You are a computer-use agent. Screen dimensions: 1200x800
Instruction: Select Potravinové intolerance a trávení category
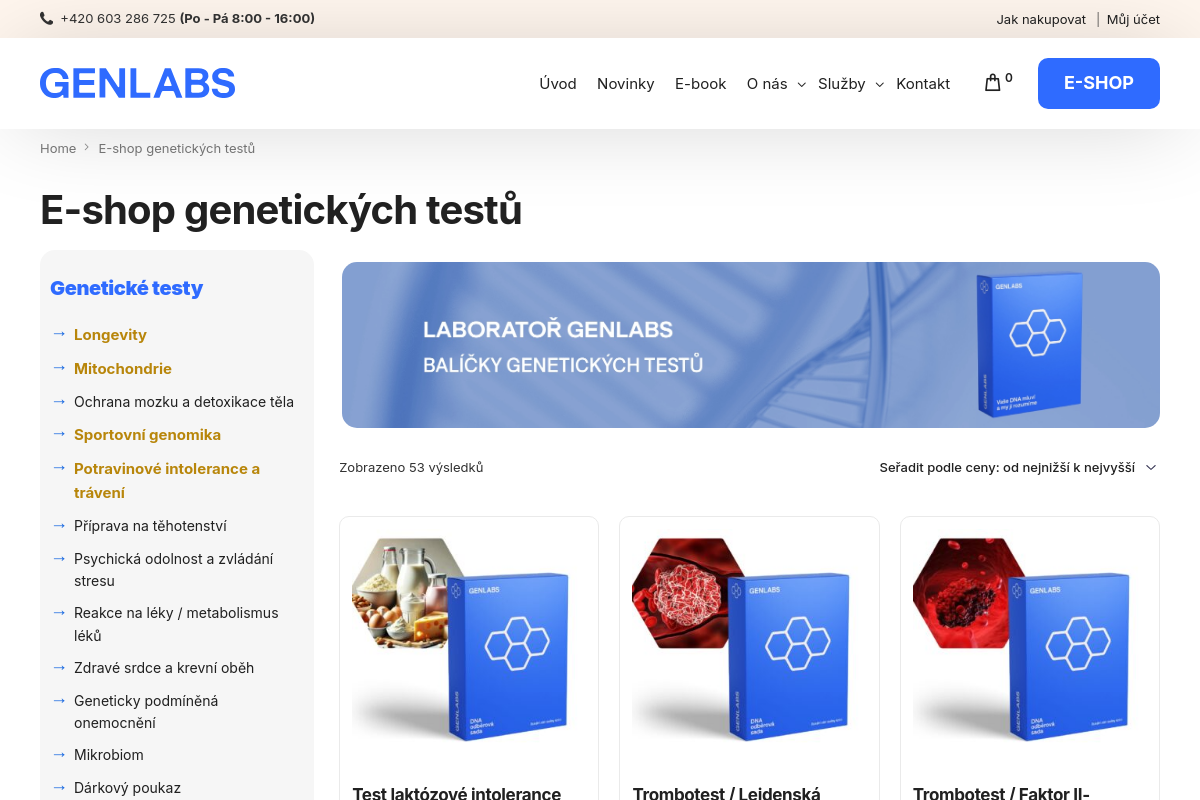(x=167, y=480)
